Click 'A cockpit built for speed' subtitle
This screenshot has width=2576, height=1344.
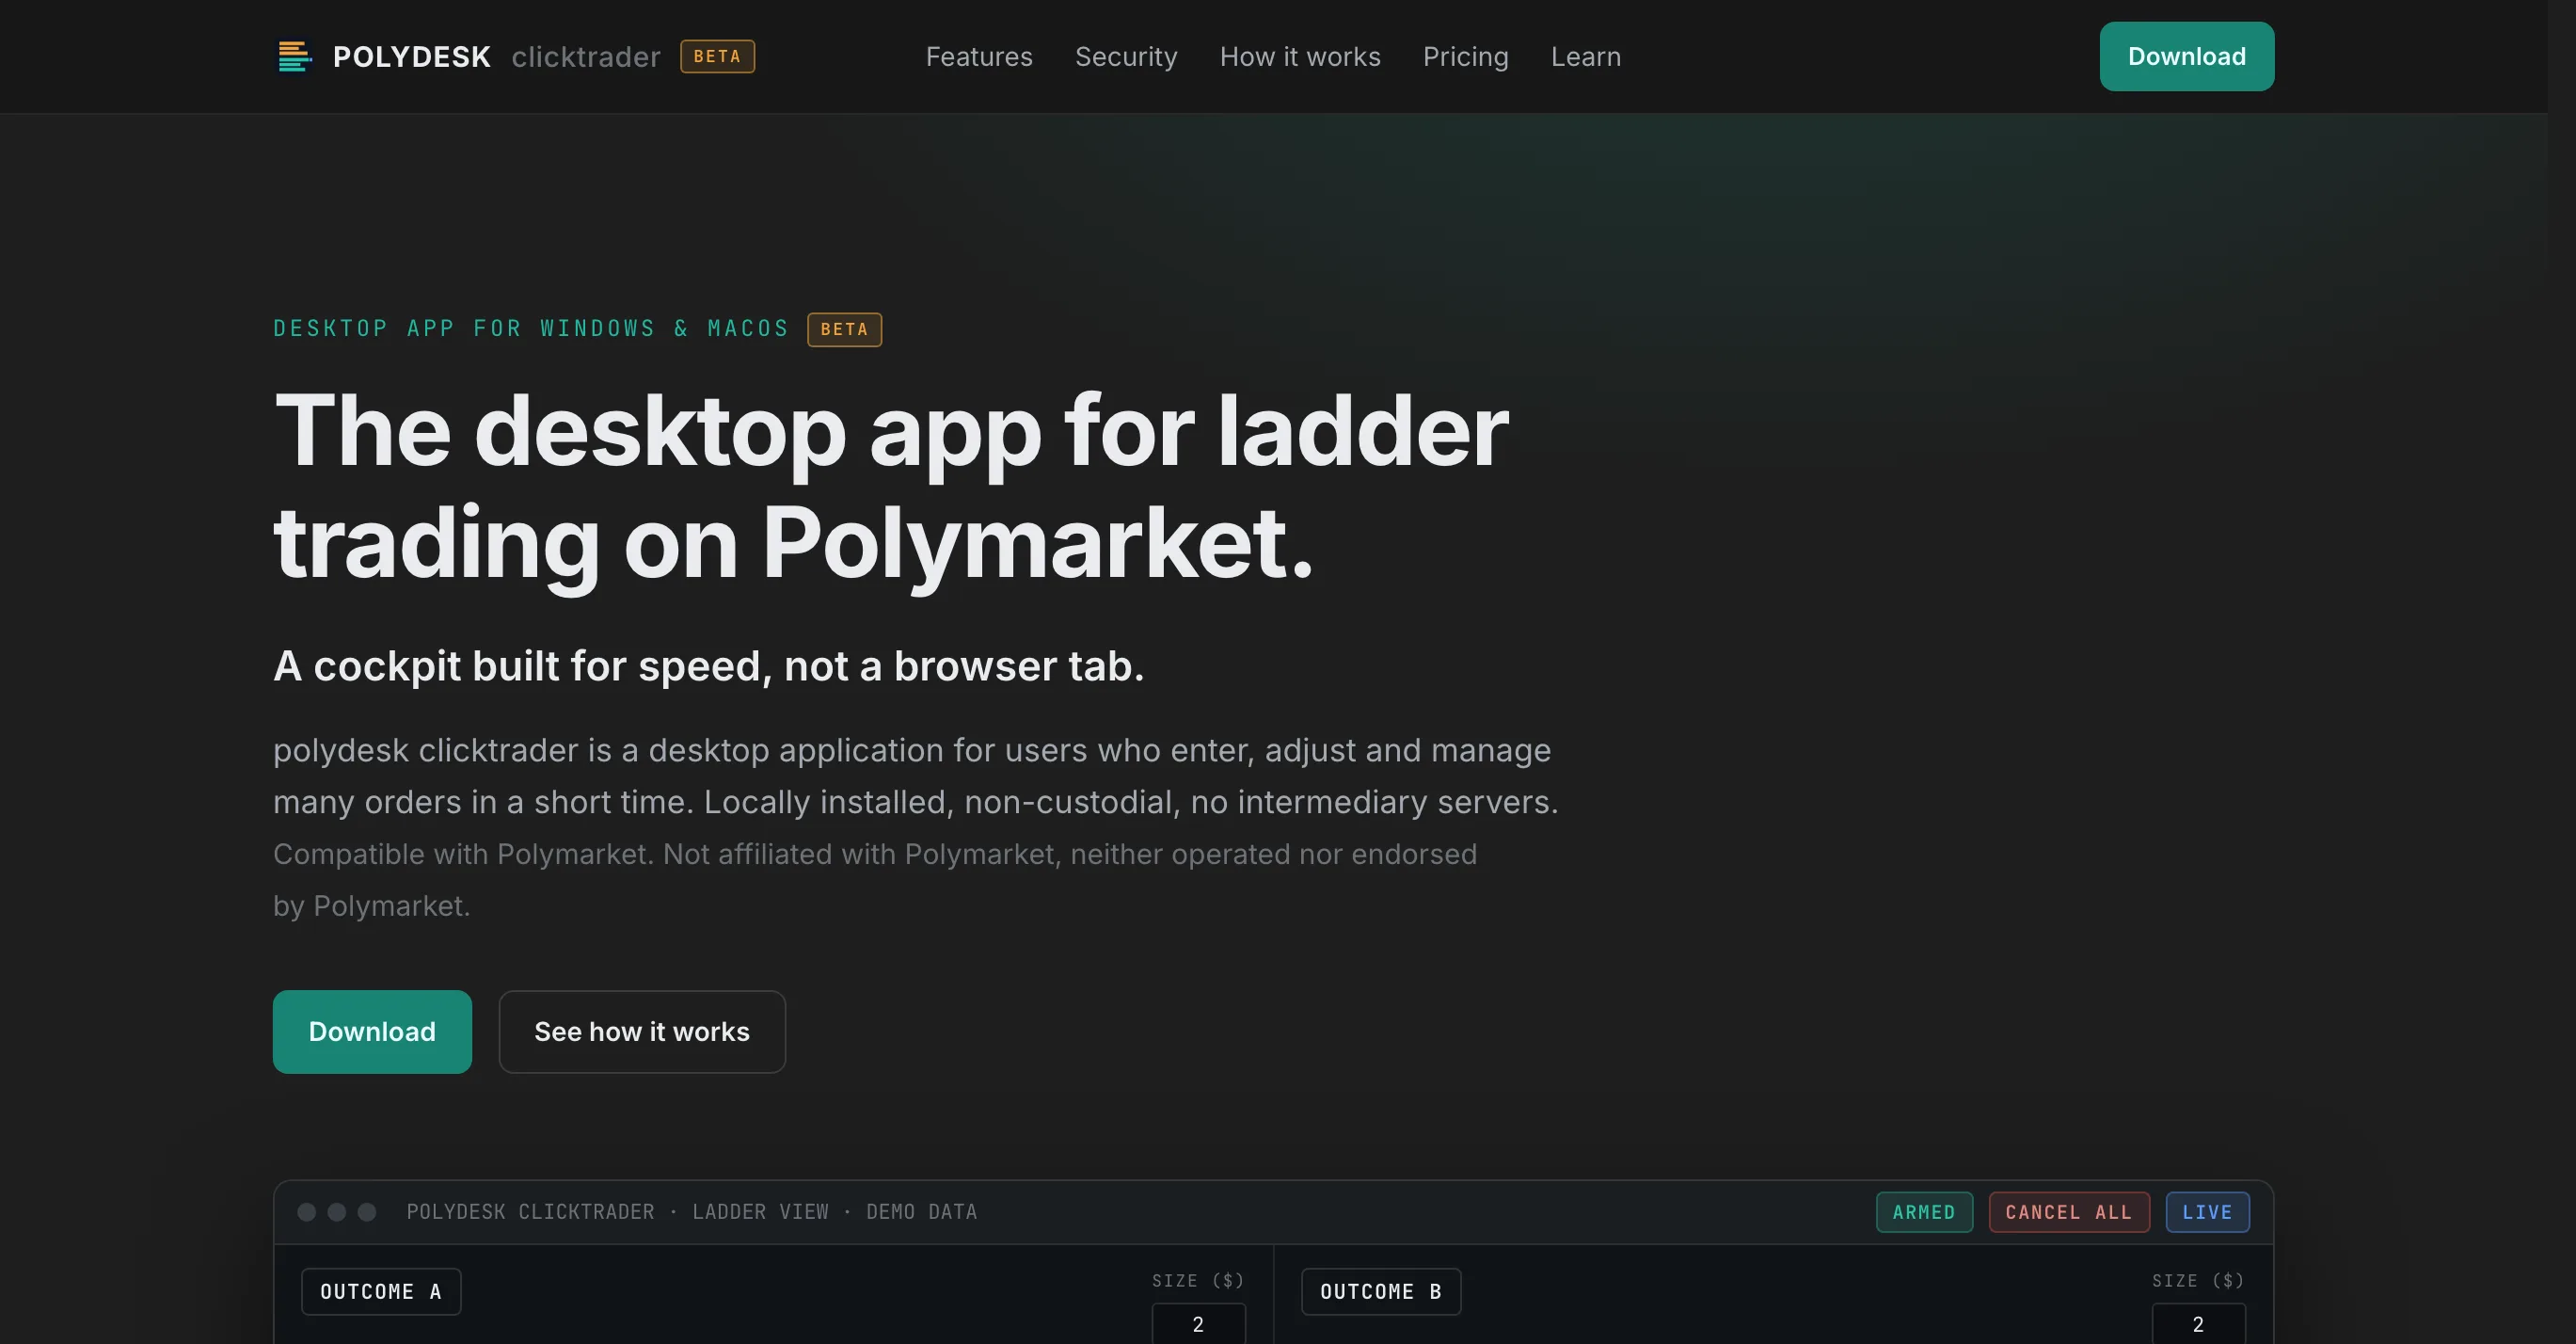708,666
